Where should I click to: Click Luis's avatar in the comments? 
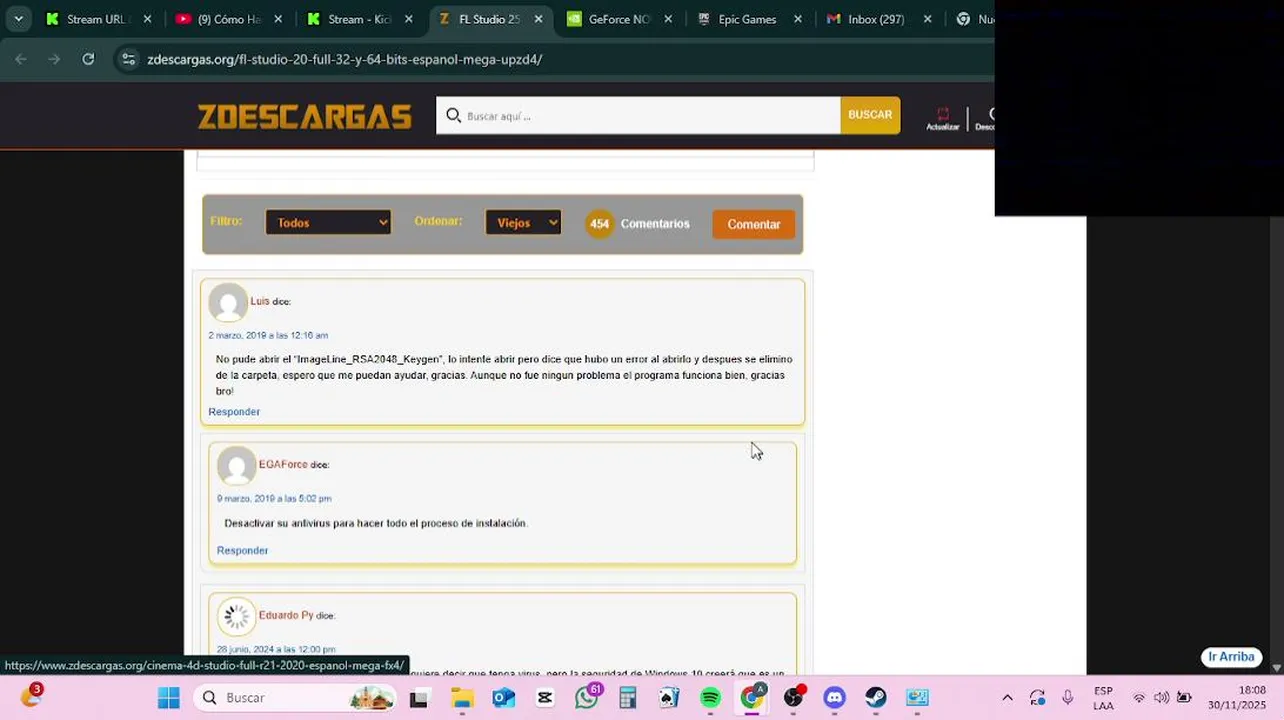[x=228, y=303]
